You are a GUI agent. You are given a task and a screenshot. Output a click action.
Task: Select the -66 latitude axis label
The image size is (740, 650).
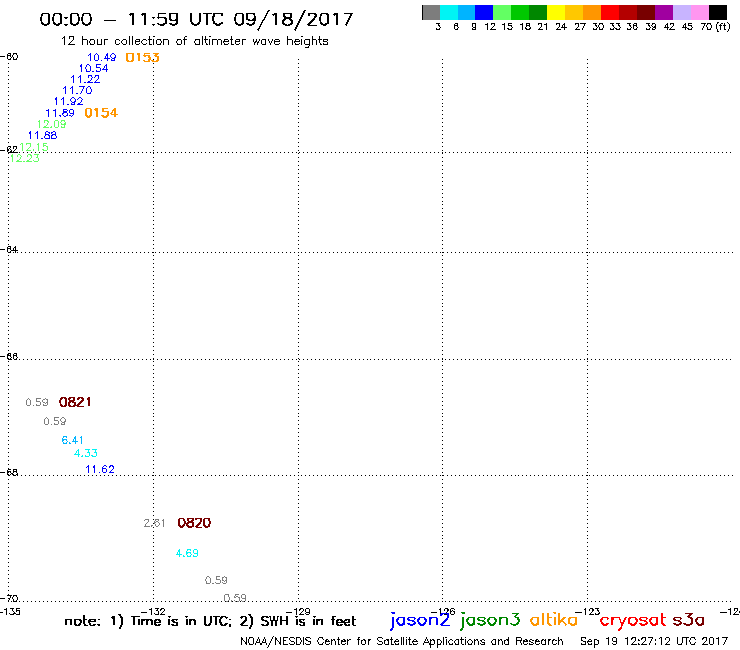[10, 356]
